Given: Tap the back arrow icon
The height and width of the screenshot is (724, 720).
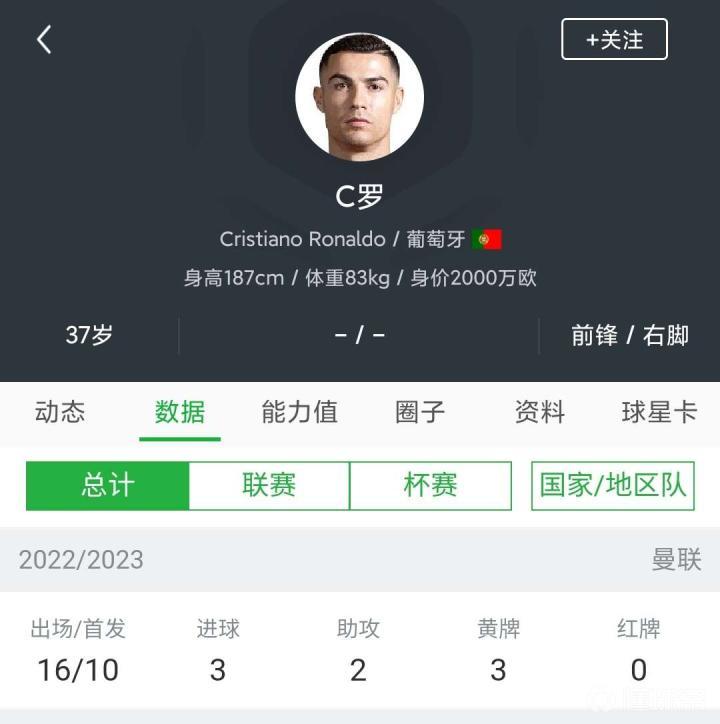Looking at the screenshot, I should pyautogui.click(x=44, y=40).
